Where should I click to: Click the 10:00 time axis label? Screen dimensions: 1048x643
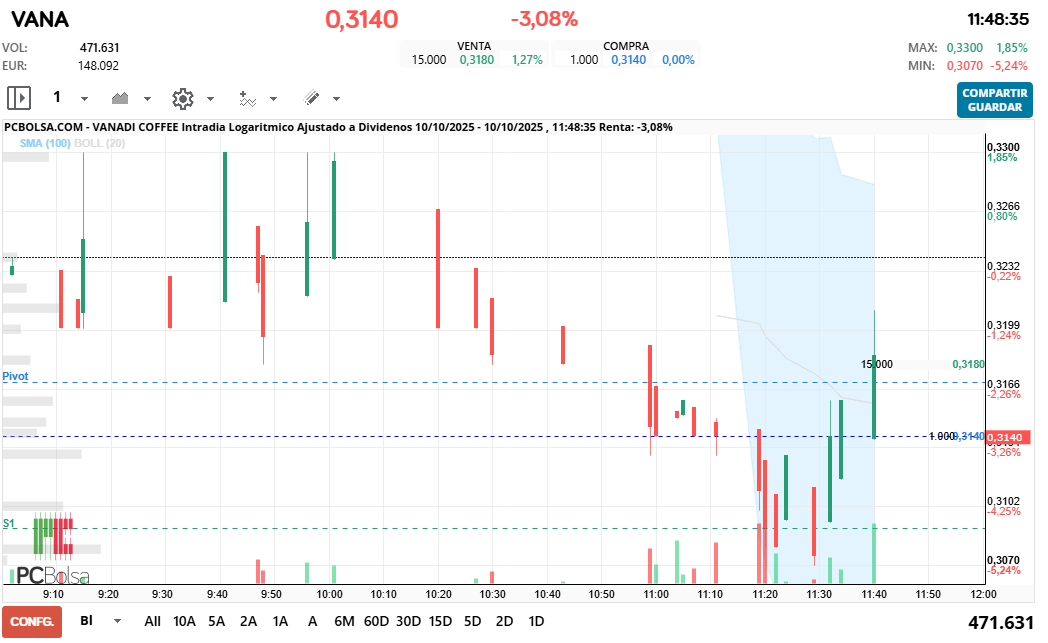[329, 594]
